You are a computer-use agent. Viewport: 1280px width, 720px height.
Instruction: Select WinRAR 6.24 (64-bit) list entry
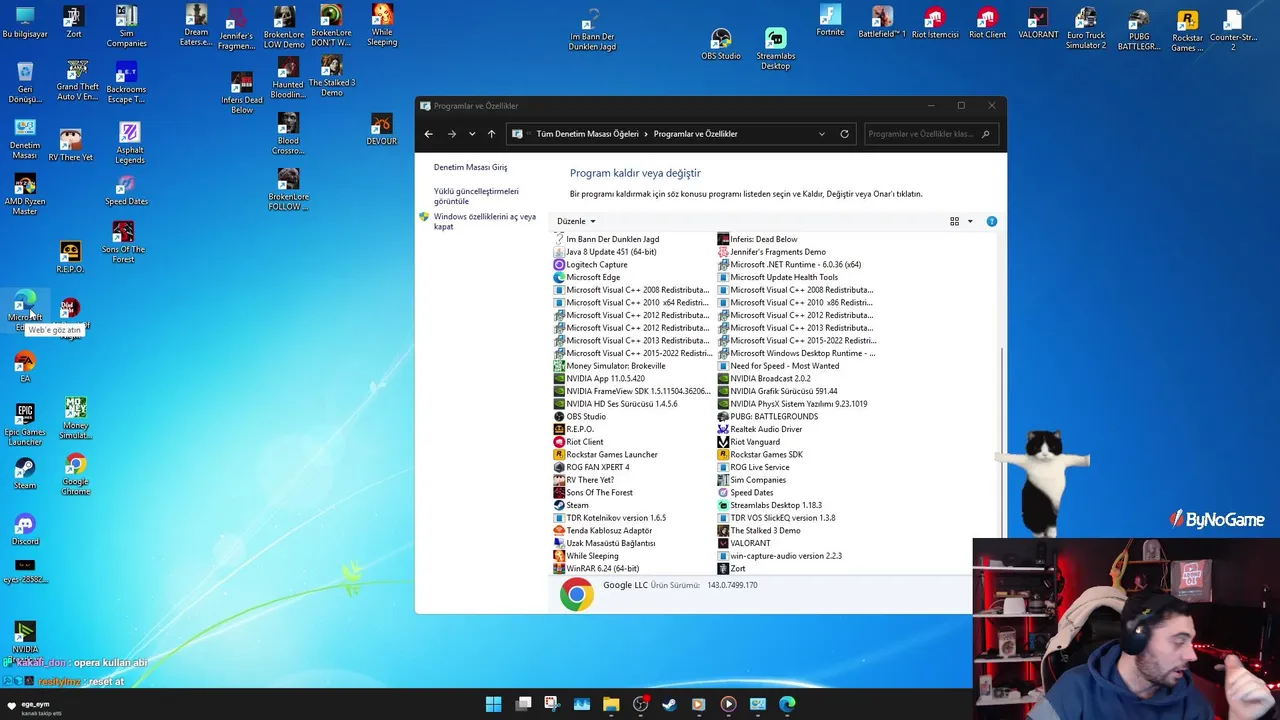603,569
